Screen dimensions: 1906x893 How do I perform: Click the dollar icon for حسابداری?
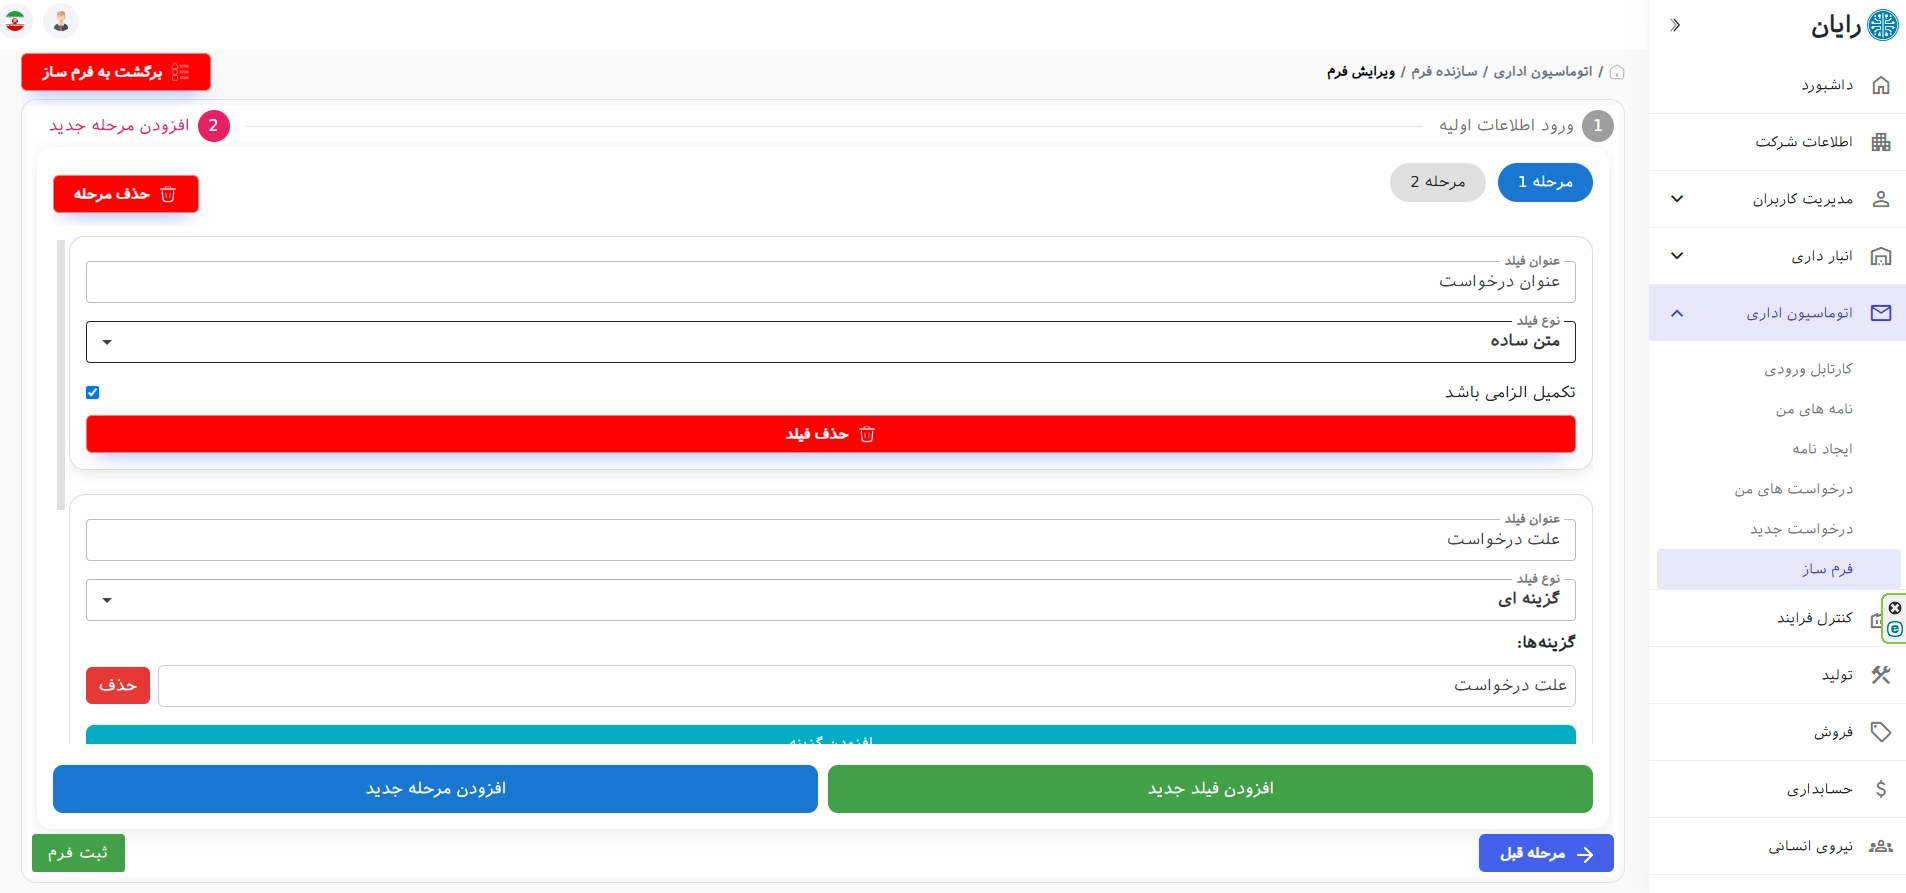click(x=1881, y=789)
